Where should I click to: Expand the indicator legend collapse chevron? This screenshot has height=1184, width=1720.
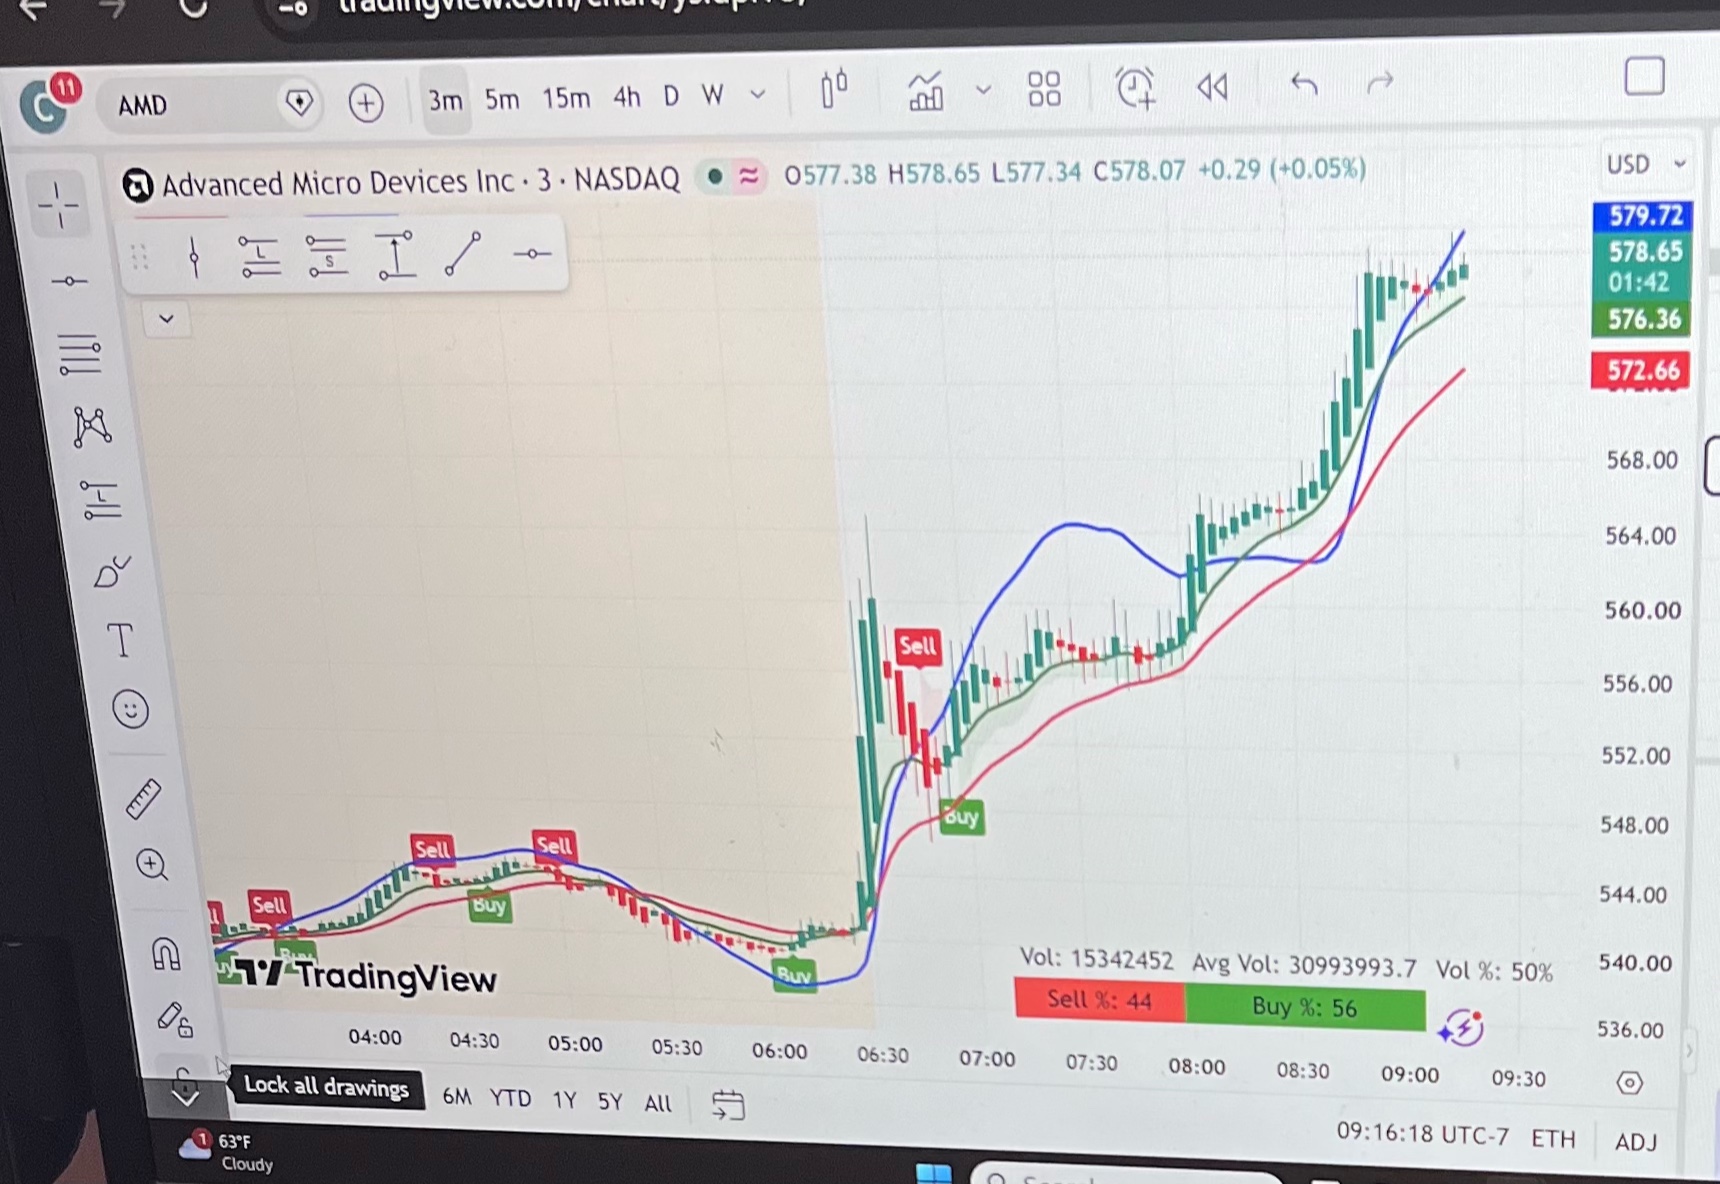(x=167, y=319)
